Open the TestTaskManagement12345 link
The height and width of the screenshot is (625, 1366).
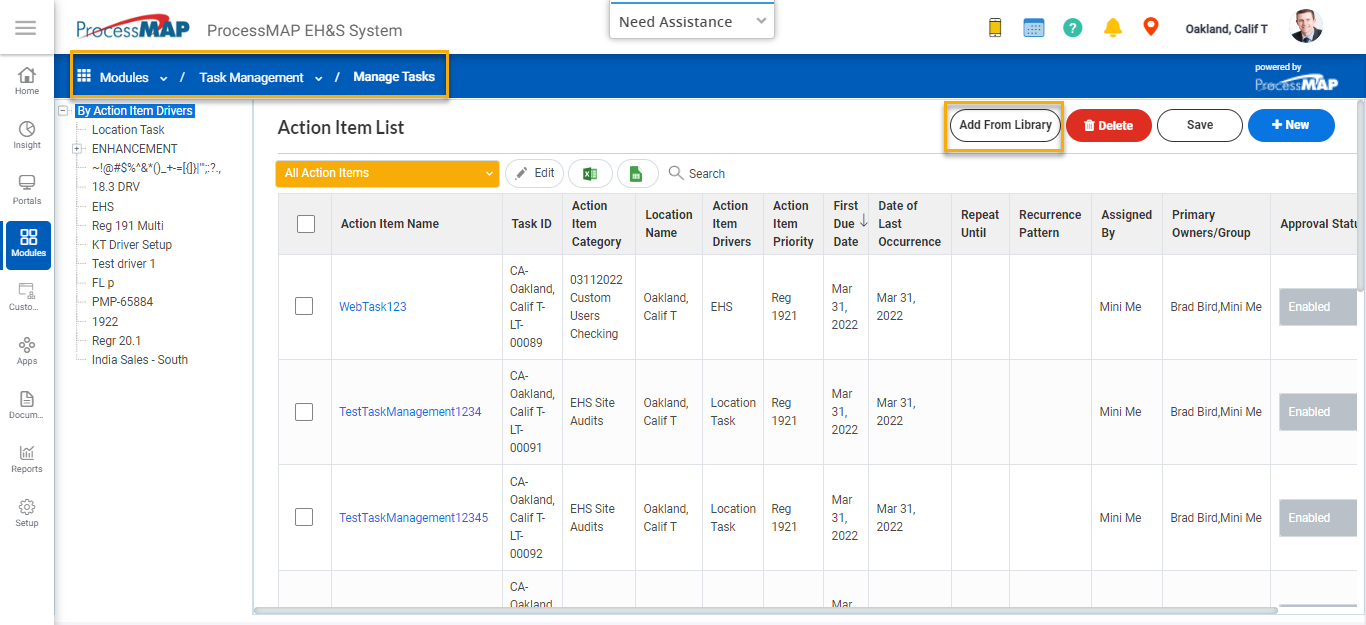click(x=414, y=518)
